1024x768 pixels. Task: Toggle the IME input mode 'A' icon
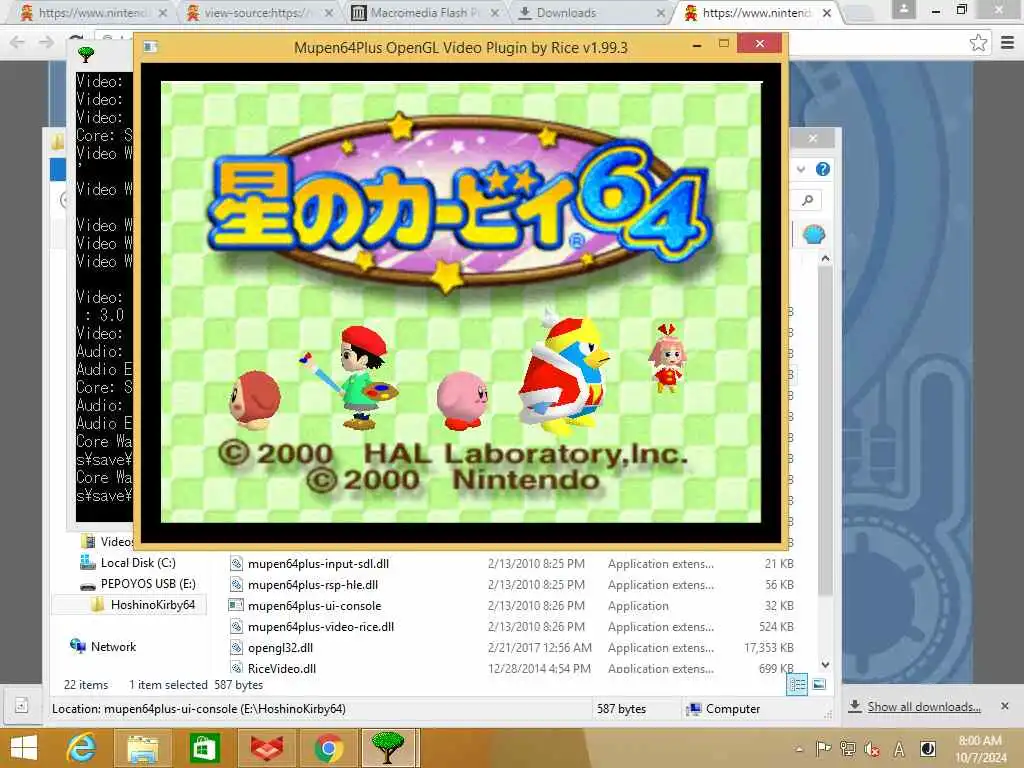(899, 749)
